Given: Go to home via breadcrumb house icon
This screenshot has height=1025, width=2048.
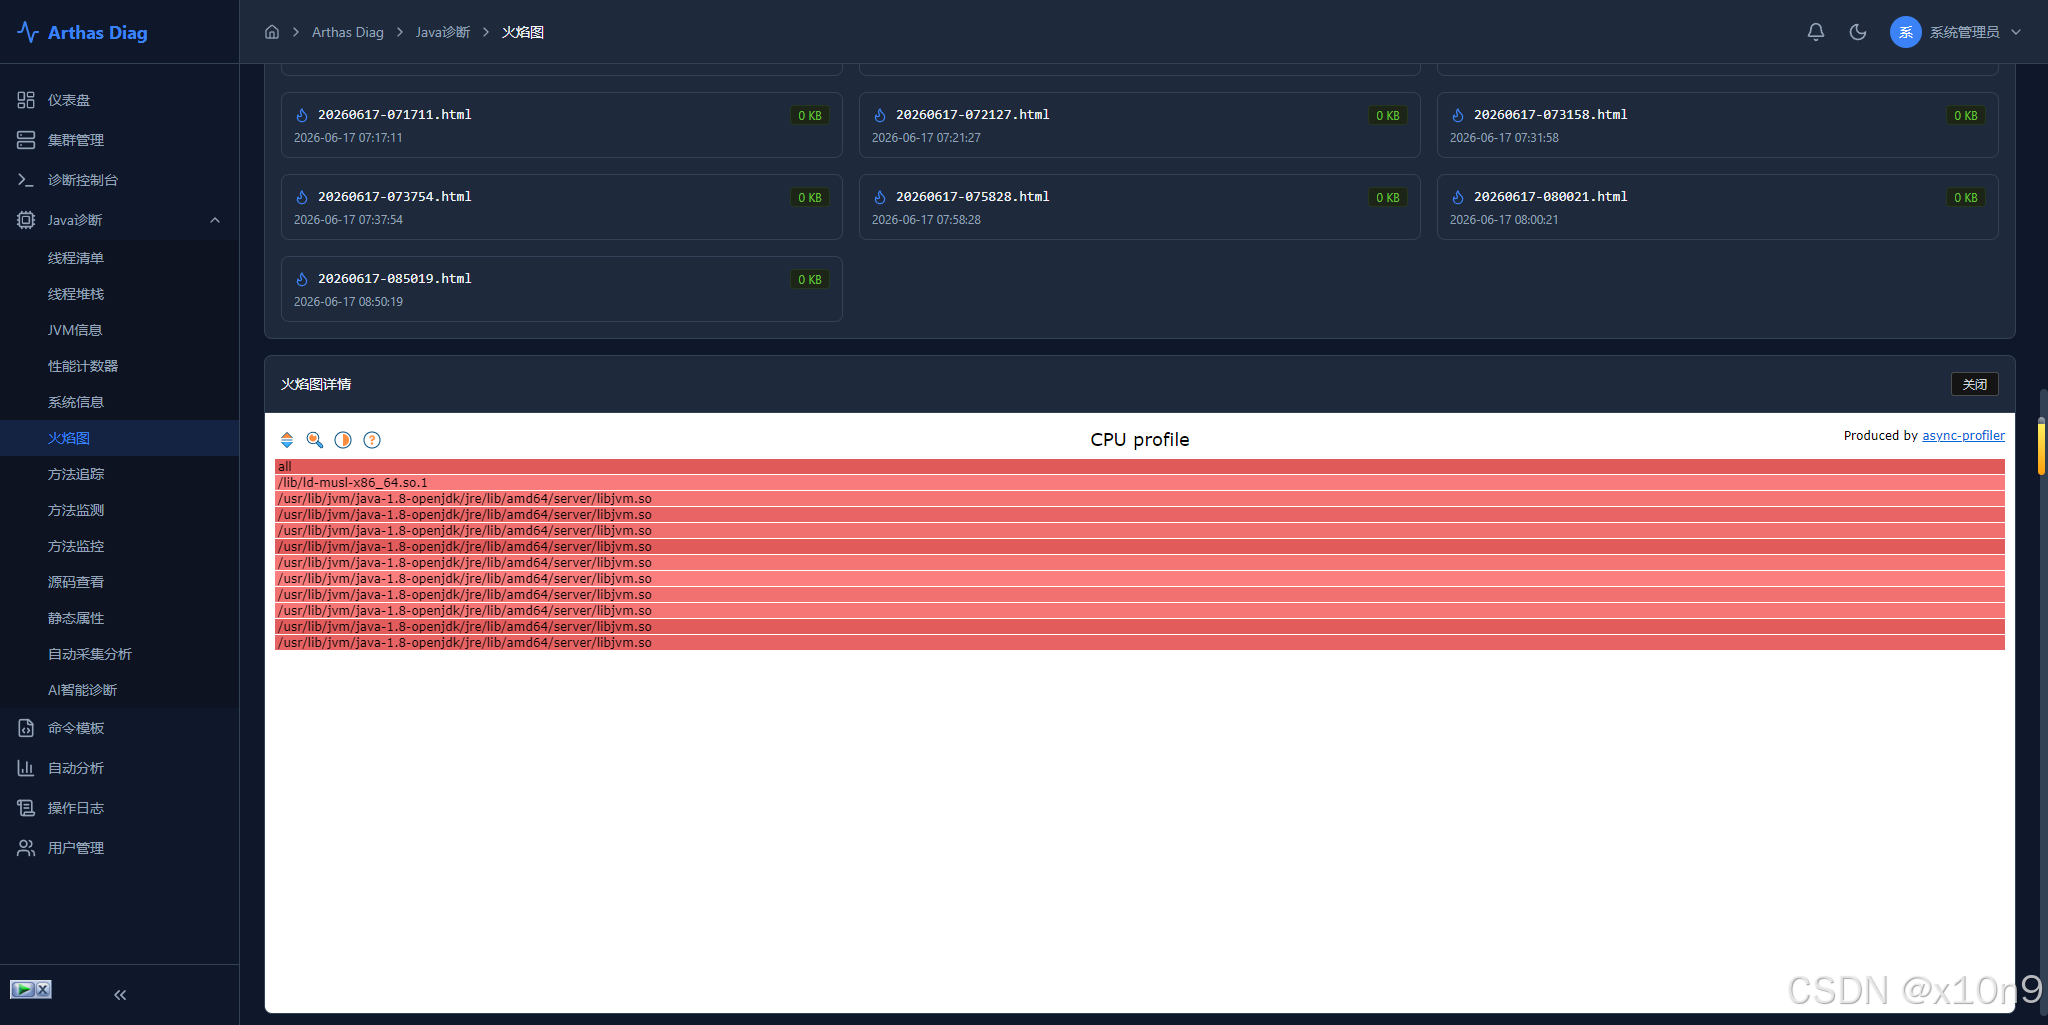Looking at the screenshot, I should (x=272, y=32).
